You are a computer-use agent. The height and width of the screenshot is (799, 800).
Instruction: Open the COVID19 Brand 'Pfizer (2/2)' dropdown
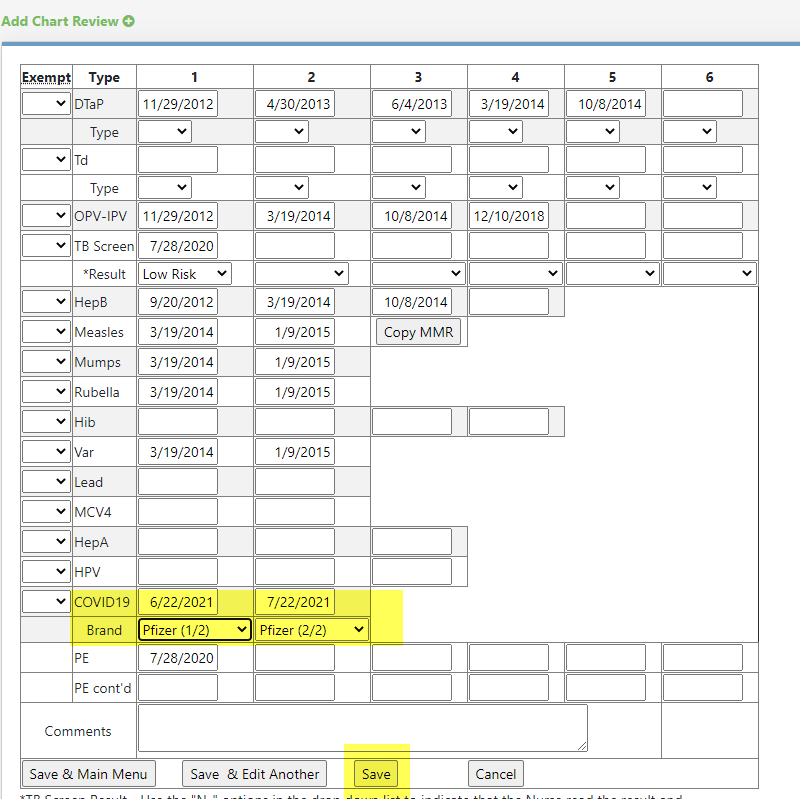311,630
